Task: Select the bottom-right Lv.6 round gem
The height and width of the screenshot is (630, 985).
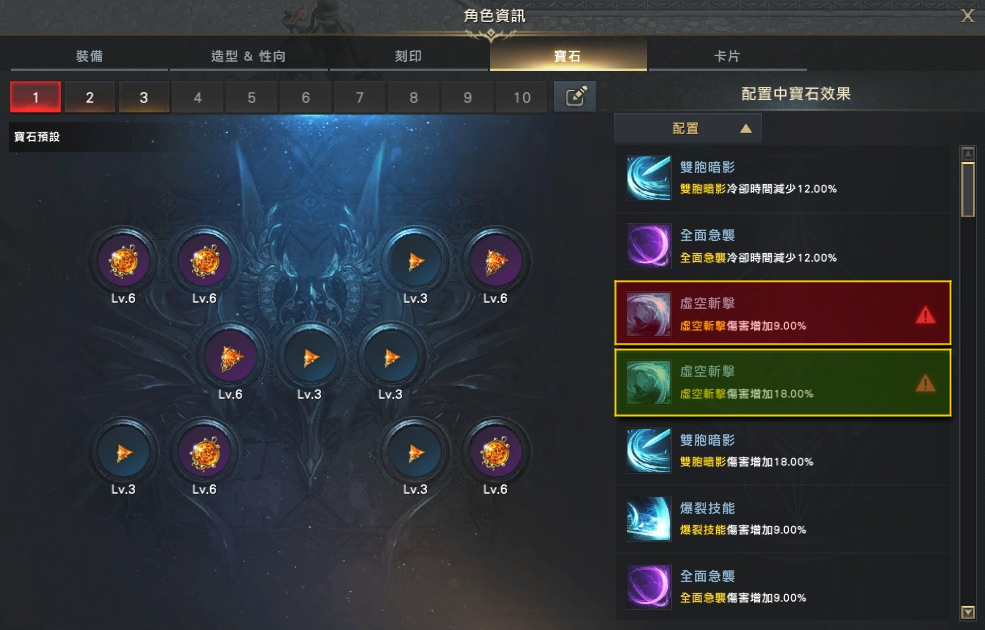Action: coord(495,452)
